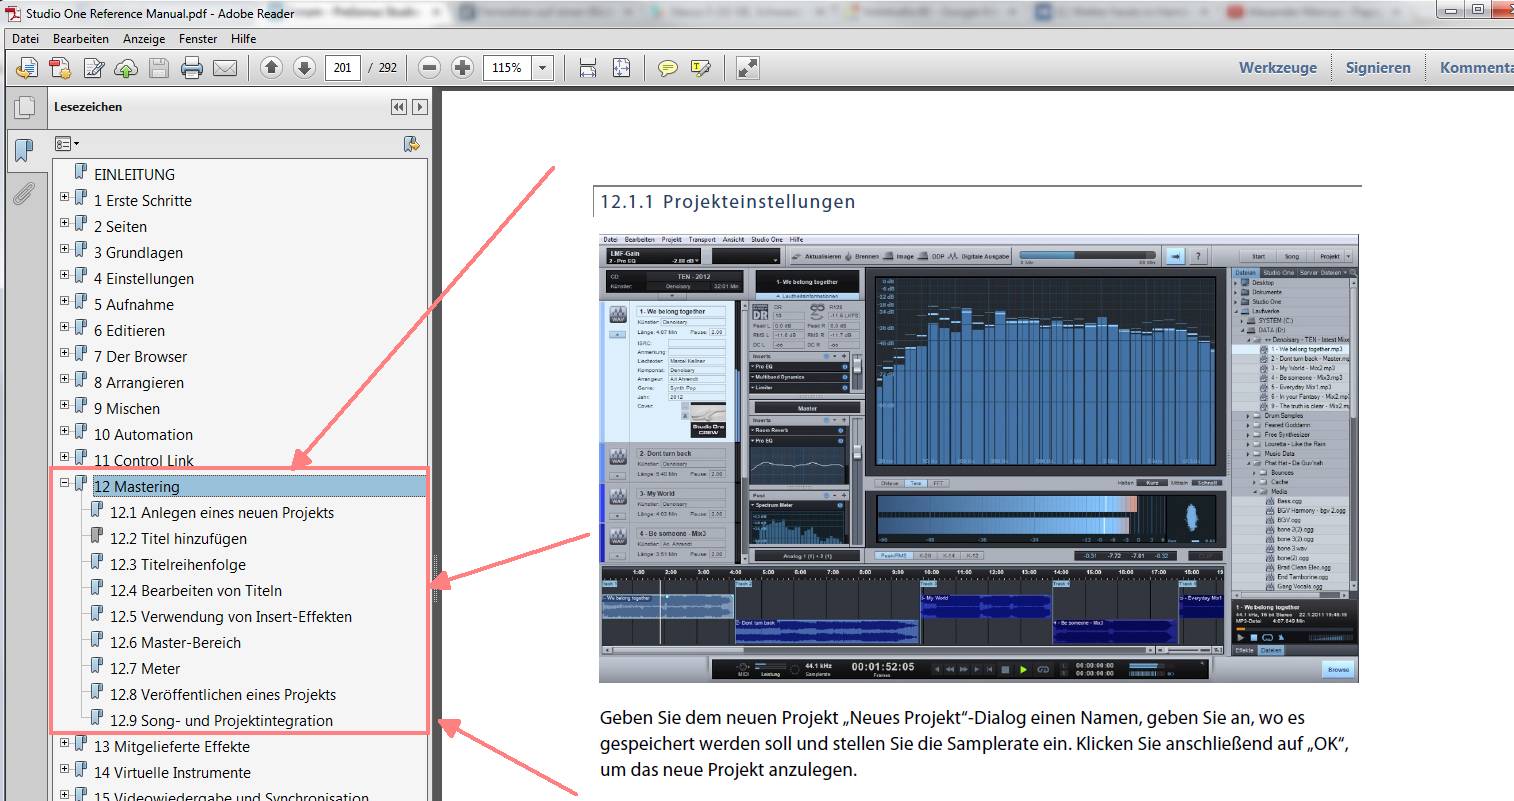The width and height of the screenshot is (1514, 801).
Task: Open the Signieren pane
Action: pyautogui.click(x=1378, y=68)
